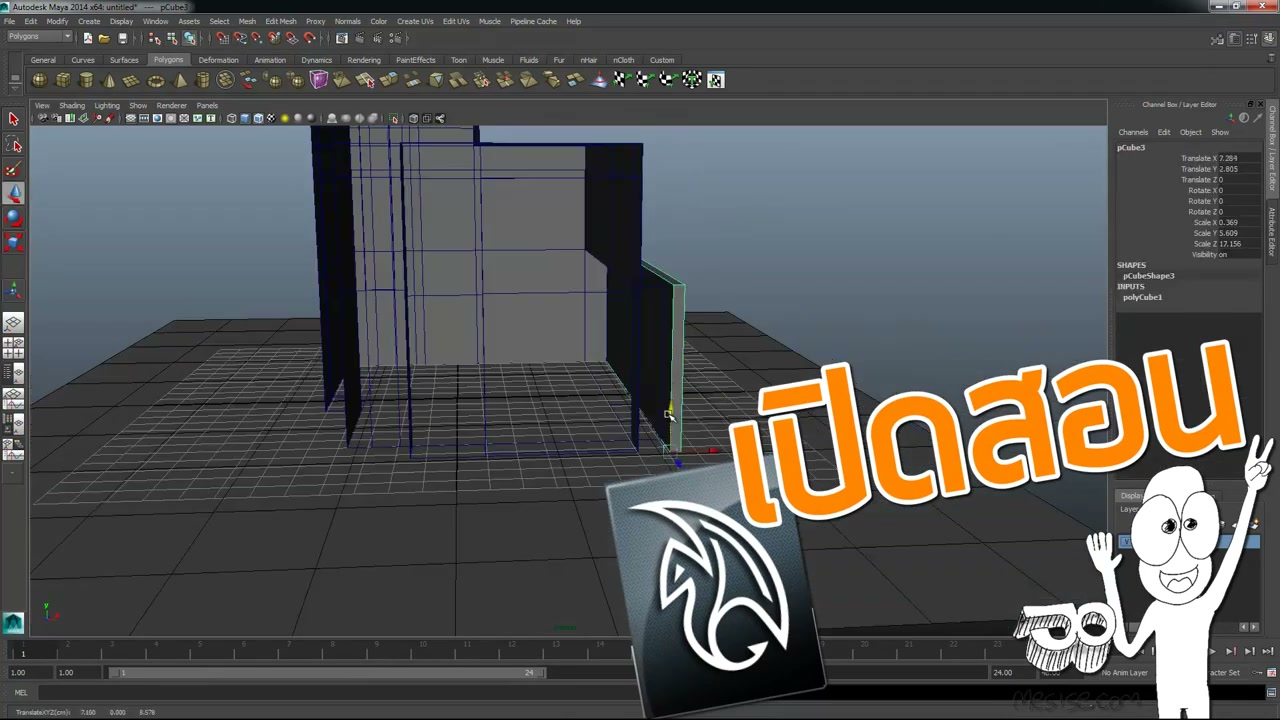The height and width of the screenshot is (720, 1280).
Task: Enable Snap to grids magnet icon
Action: click(222, 38)
